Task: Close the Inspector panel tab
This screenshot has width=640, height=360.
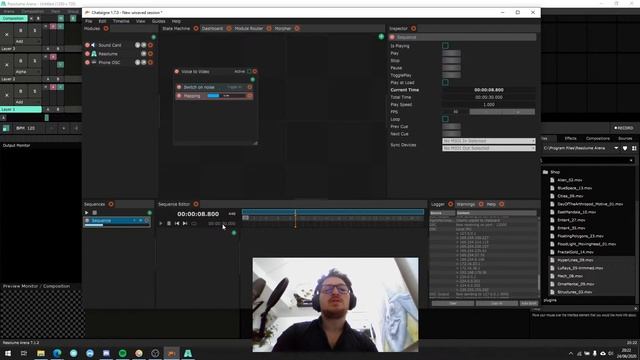Action: [x=413, y=29]
